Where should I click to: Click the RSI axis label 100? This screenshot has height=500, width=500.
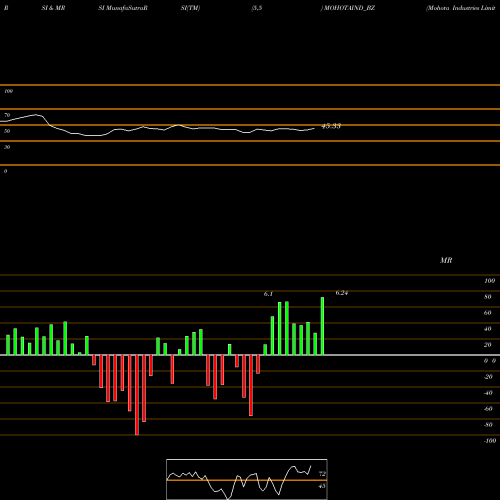pyautogui.click(x=8, y=91)
